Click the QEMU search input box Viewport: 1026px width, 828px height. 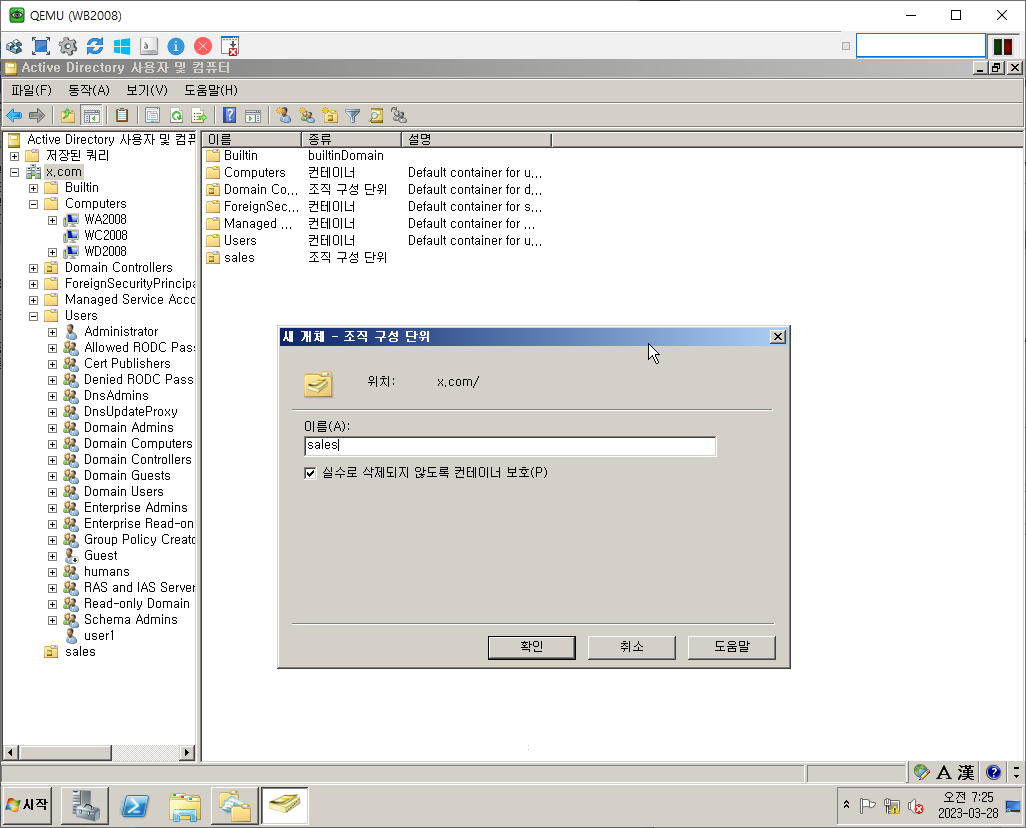pos(921,46)
